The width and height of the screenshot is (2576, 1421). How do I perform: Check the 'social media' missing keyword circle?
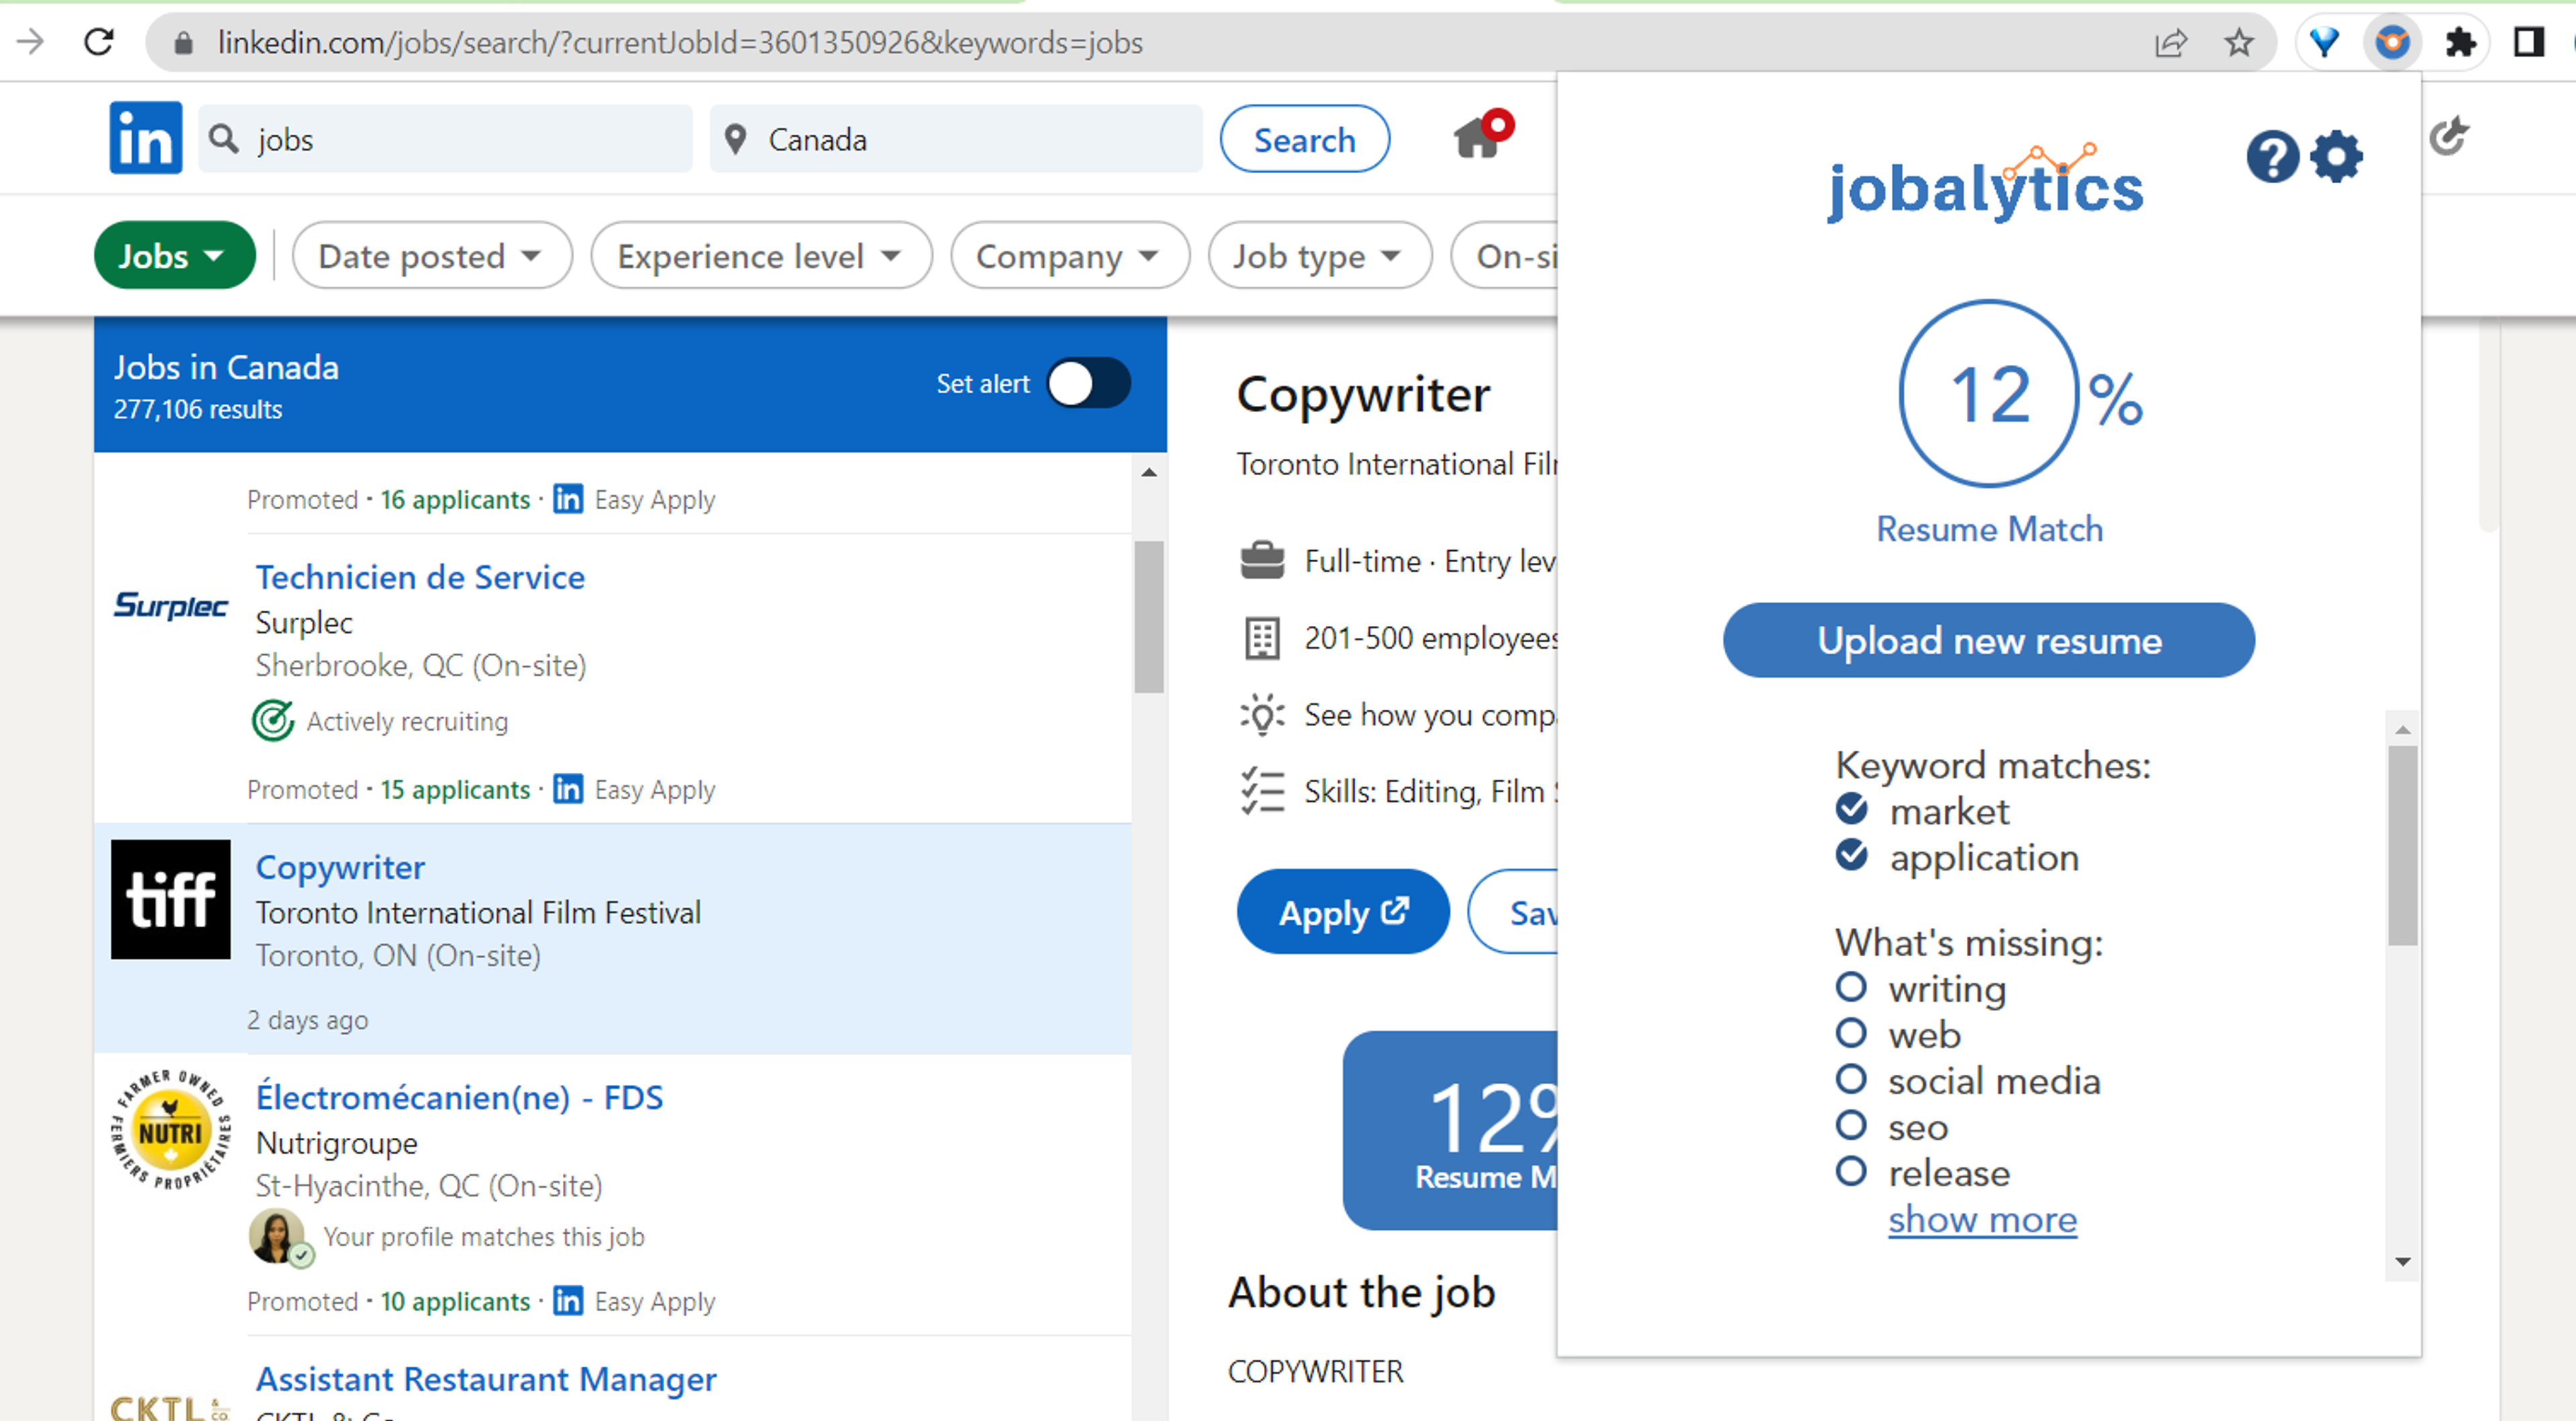coord(1851,1080)
